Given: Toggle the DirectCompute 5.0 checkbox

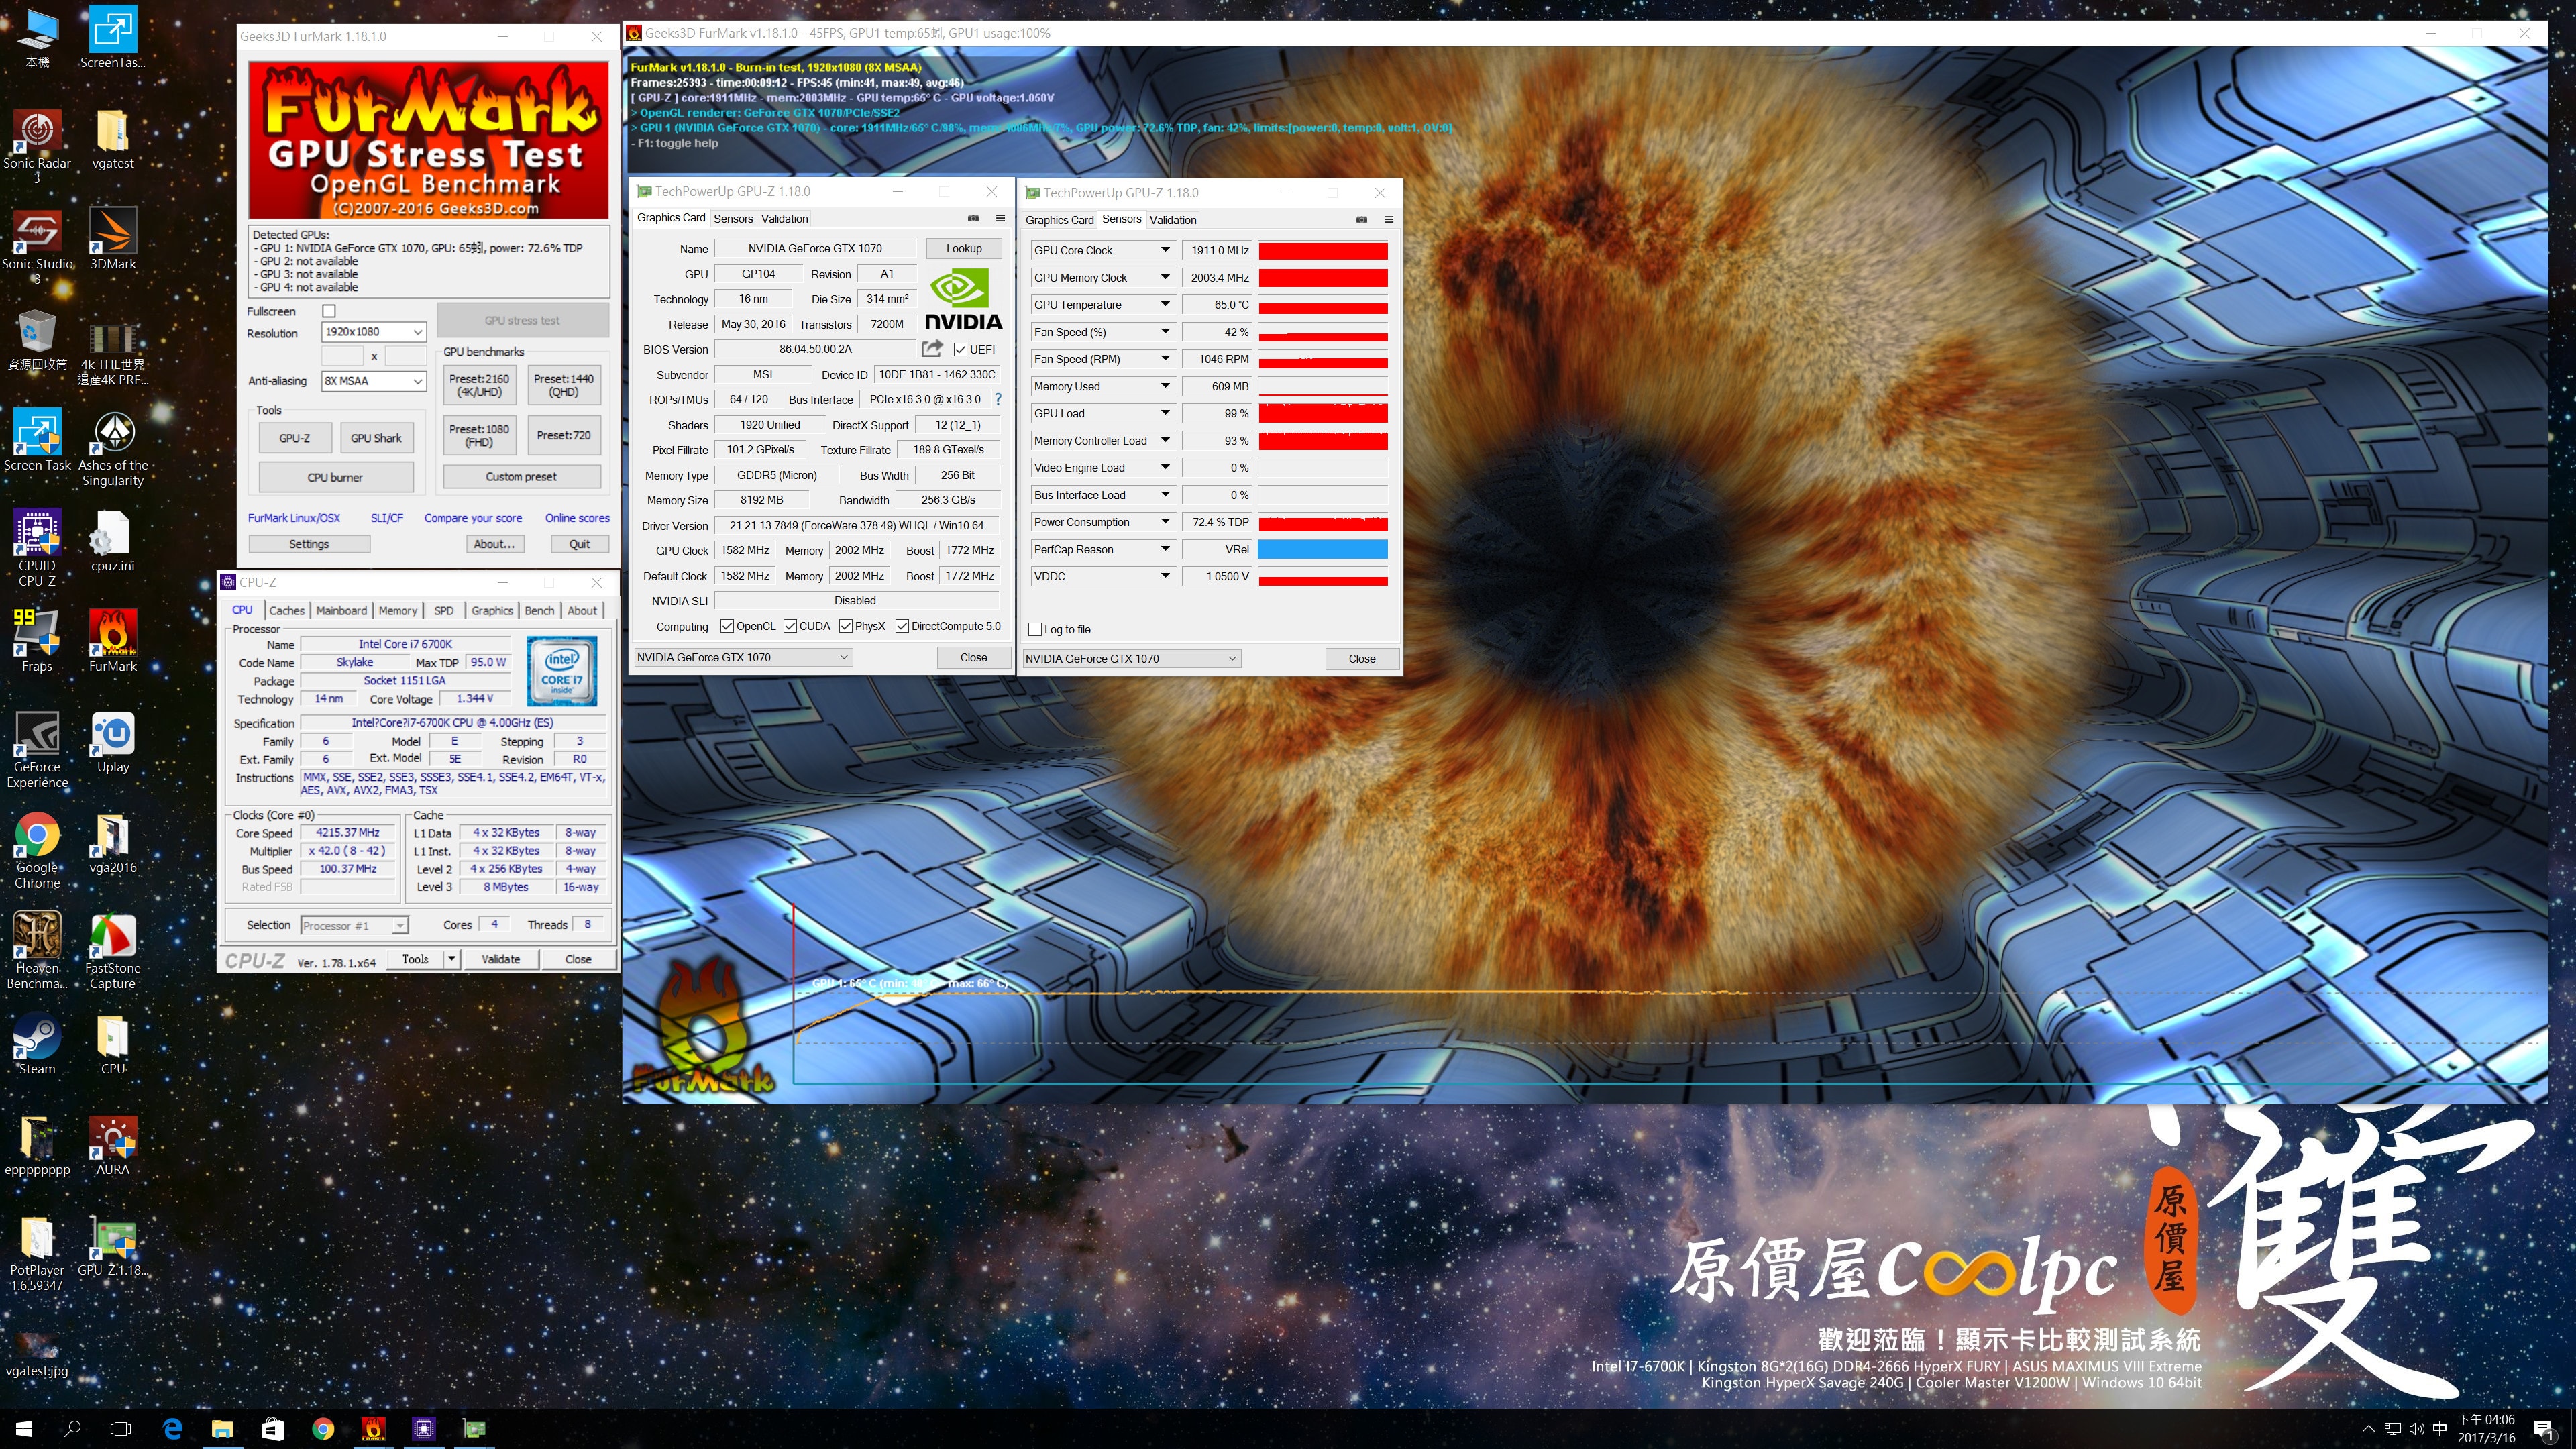Looking at the screenshot, I should point(902,626).
